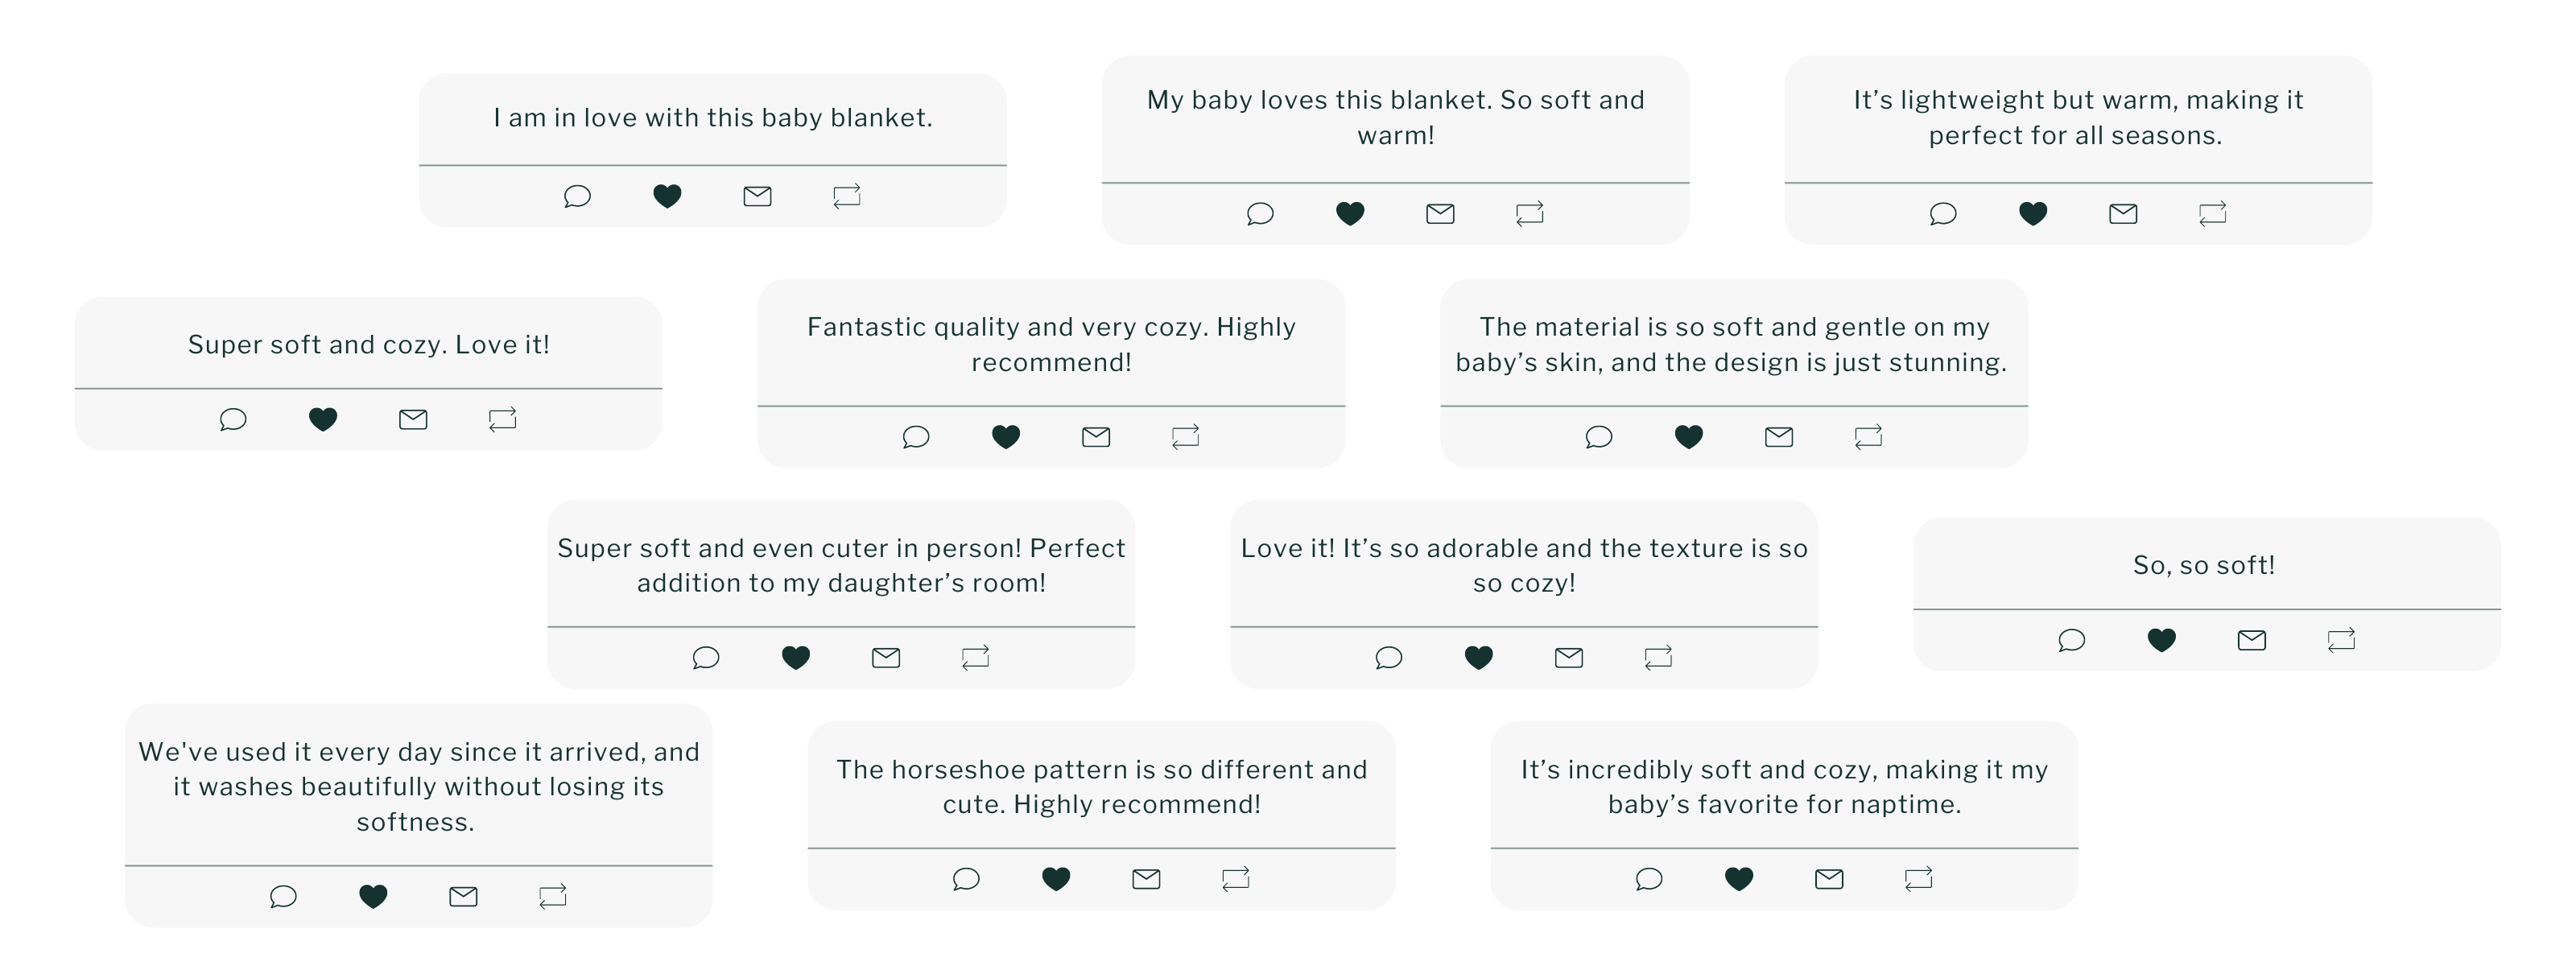The image size is (2576, 966).
Task: Click mail icon under "lightweight but warm" review
Action: (2122, 213)
